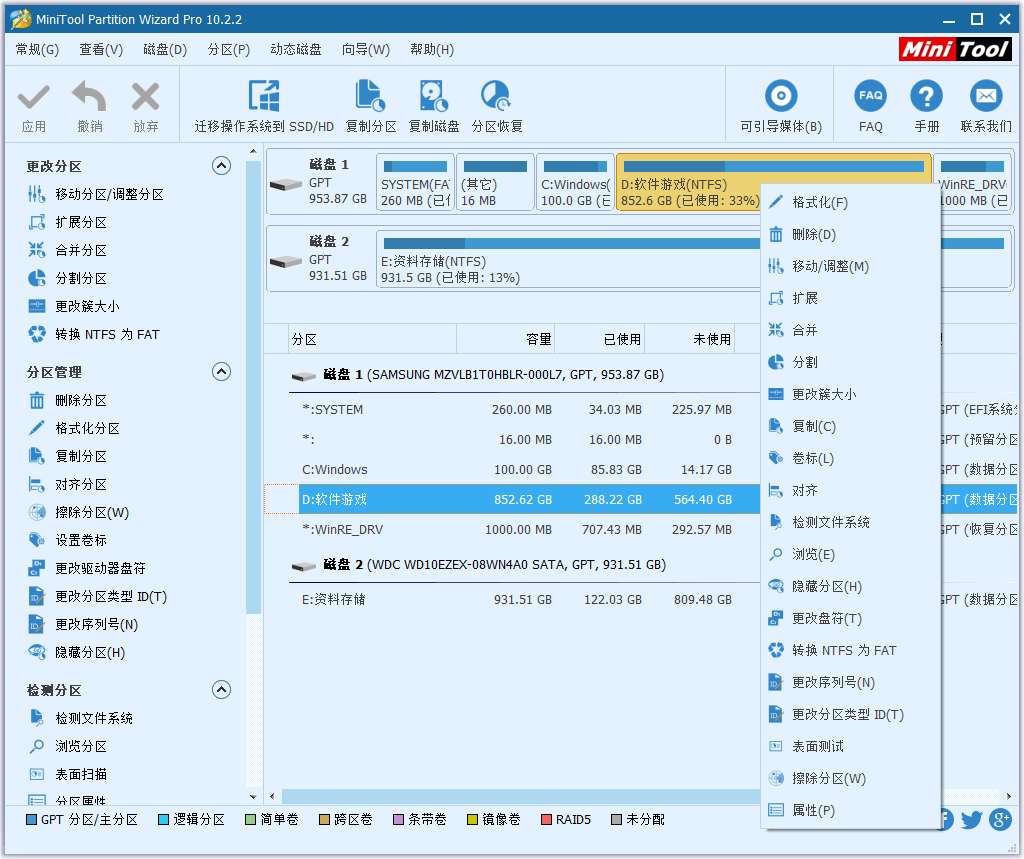Click the 迁移操作系统到 SSD/HD toolbar icon

264,97
